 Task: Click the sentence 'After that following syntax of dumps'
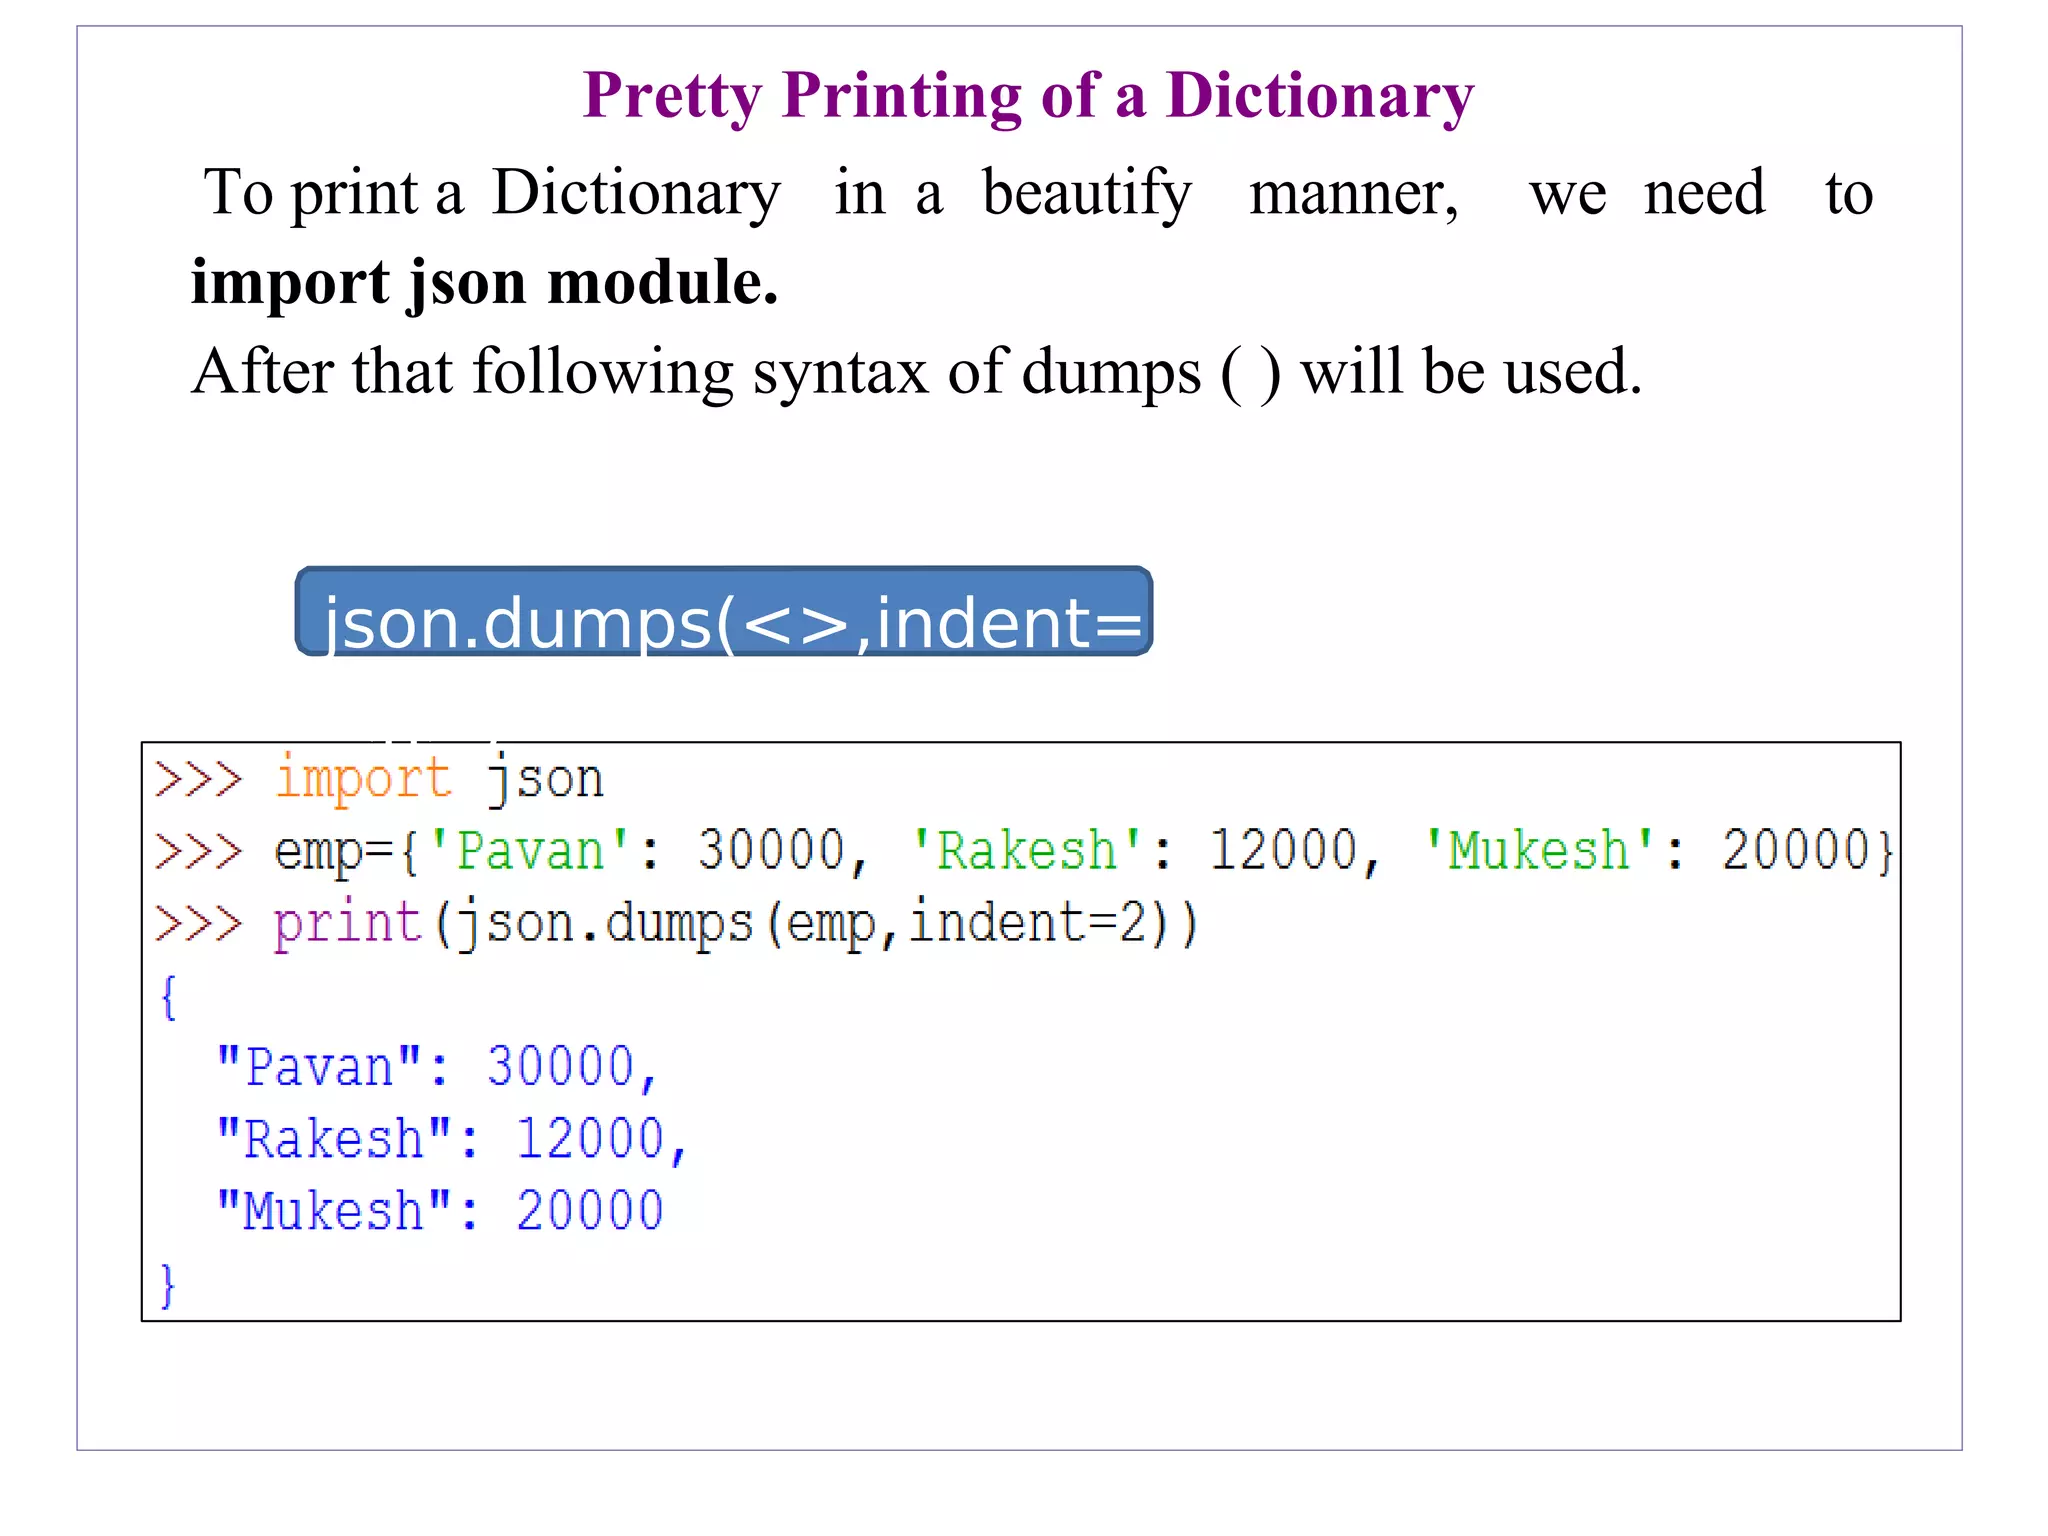[x=916, y=373]
